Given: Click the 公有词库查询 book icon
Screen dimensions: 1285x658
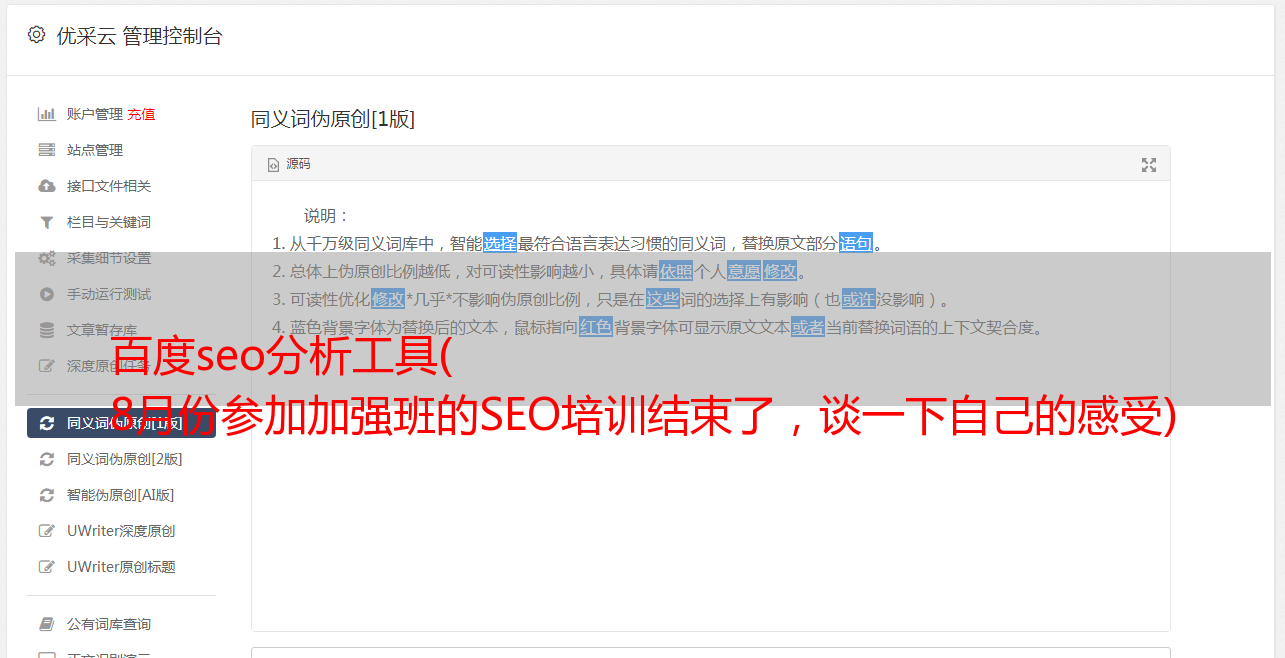Looking at the screenshot, I should coord(46,624).
